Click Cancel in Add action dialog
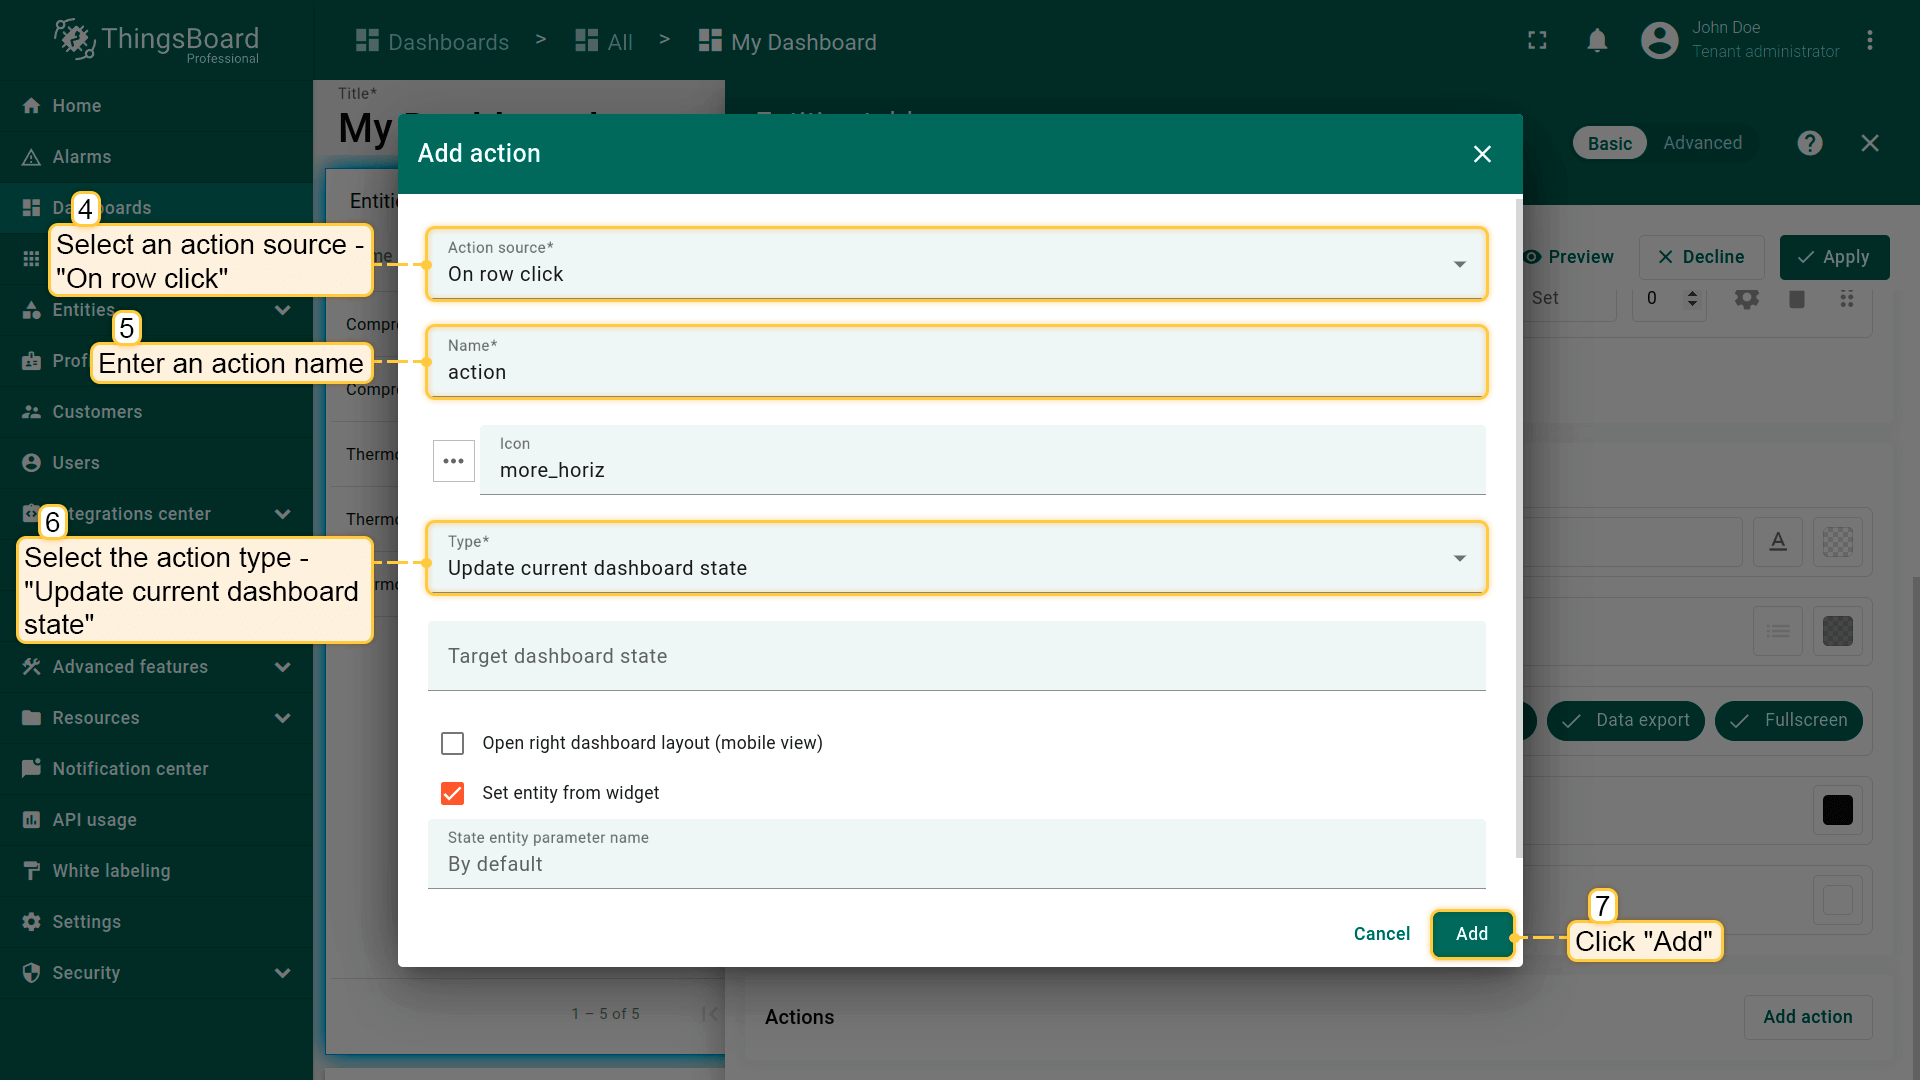This screenshot has width=1920, height=1080. 1381,934
